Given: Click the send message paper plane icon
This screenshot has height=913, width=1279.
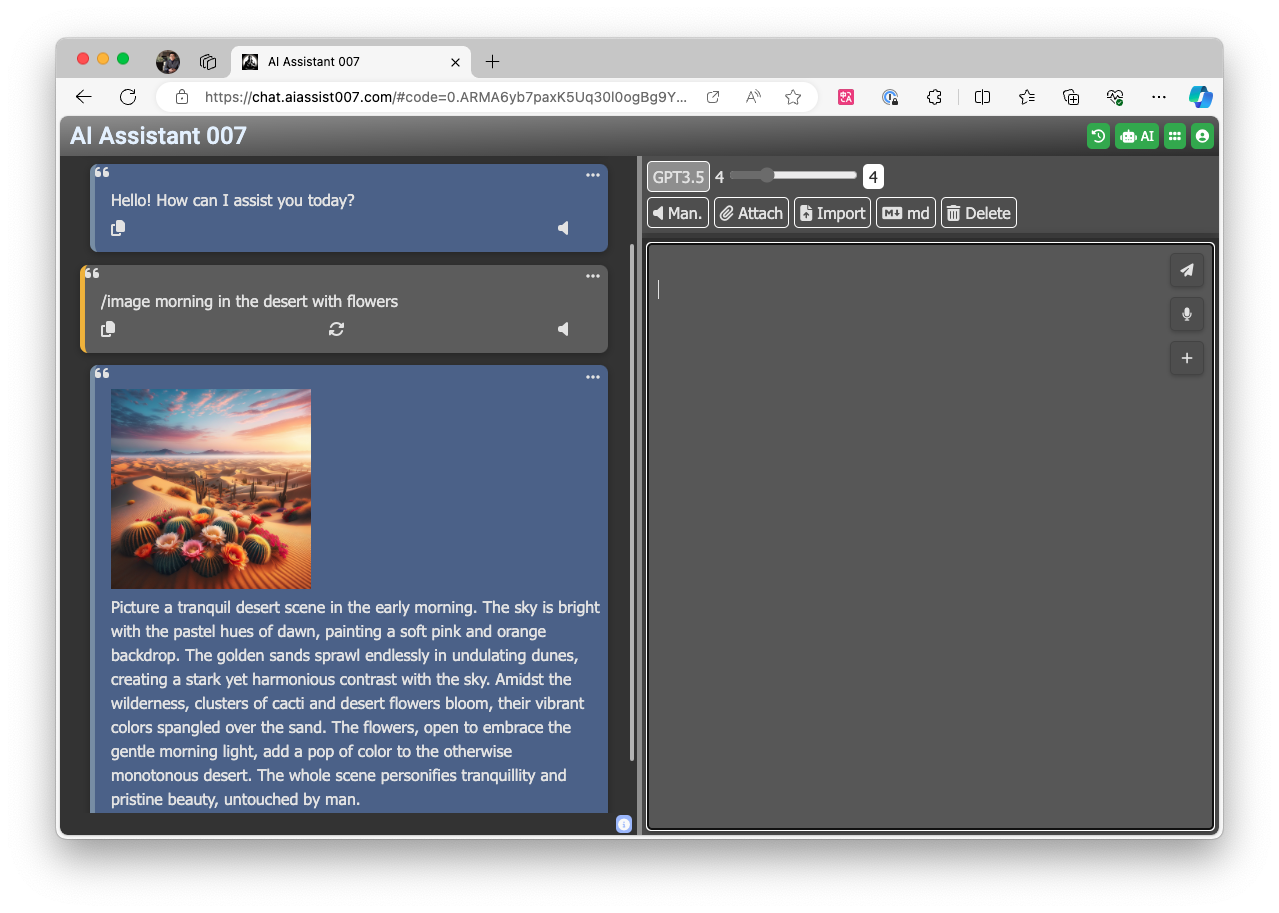Looking at the screenshot, I should click(1186, 270).
